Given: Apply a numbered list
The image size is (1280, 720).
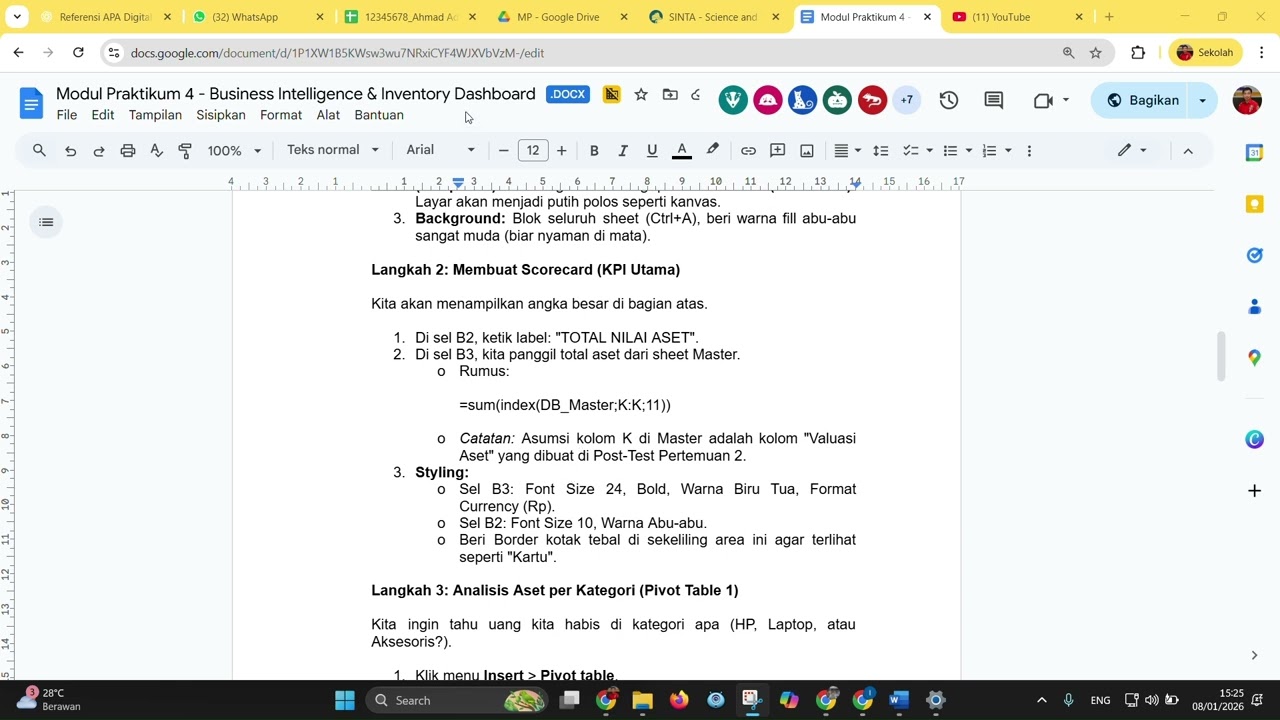Looking at the screenshot, I should [x=990, y=150].
